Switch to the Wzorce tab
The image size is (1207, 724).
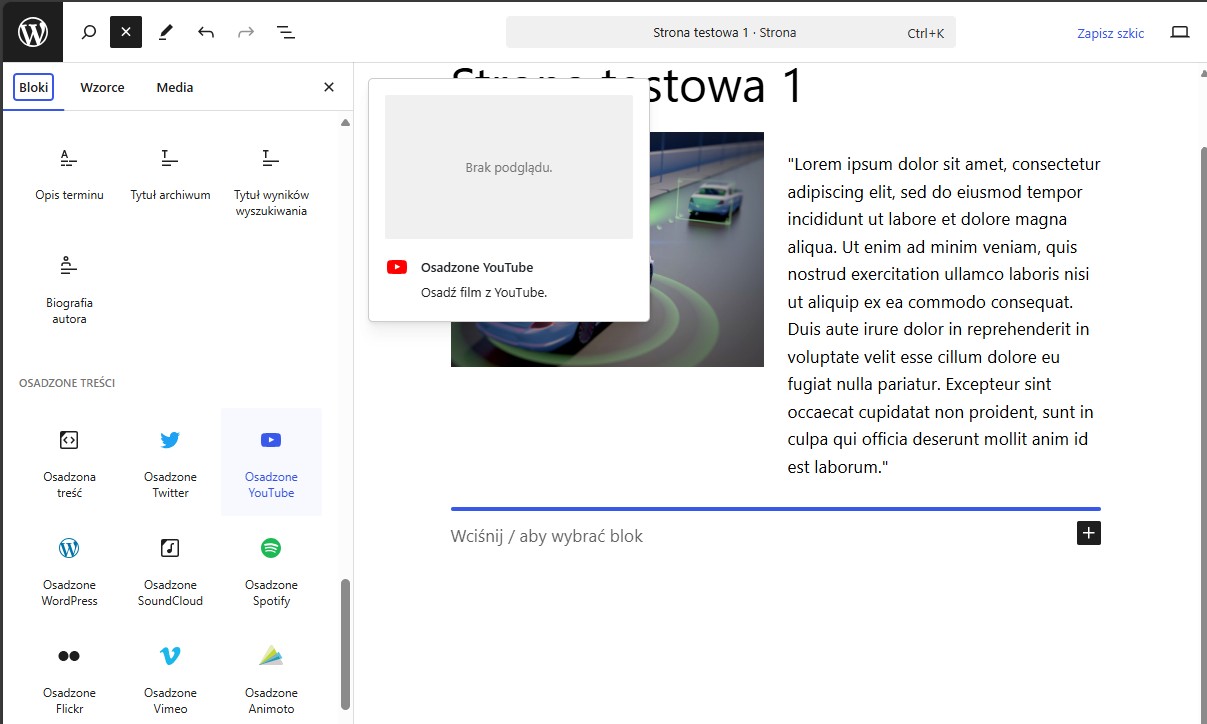[x=102, y=87]
